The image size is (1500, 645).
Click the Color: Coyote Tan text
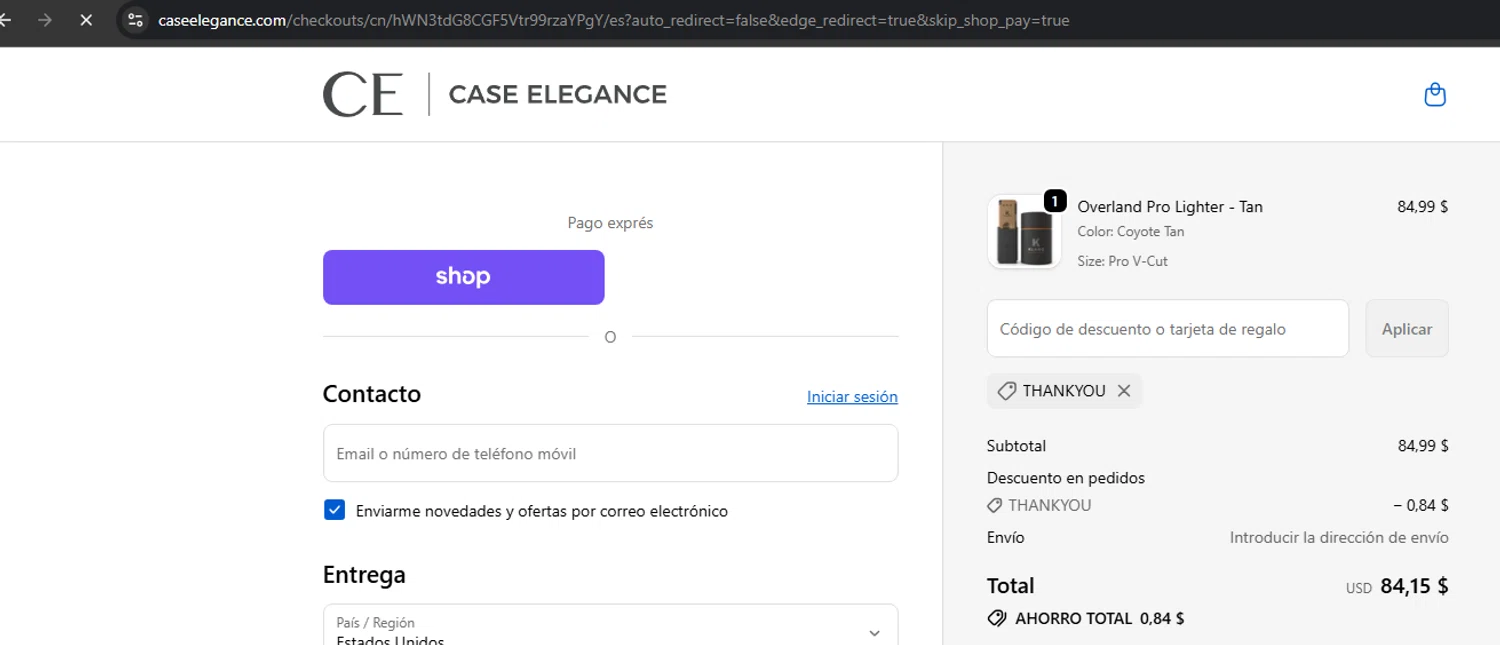pos(1130,232)
